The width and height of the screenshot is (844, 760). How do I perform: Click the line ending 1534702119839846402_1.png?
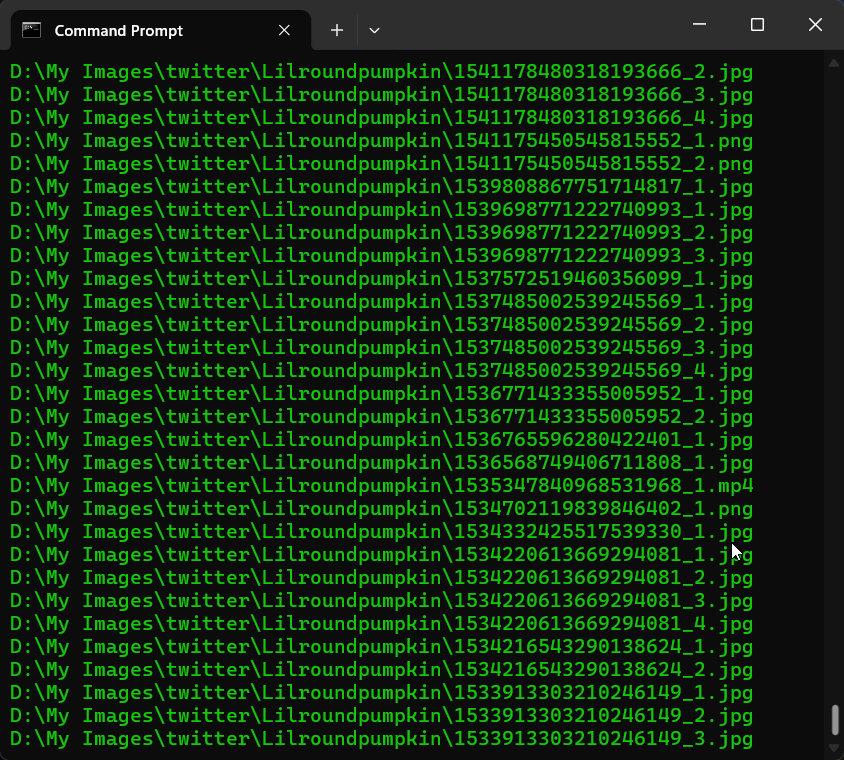tap(381, 509)
